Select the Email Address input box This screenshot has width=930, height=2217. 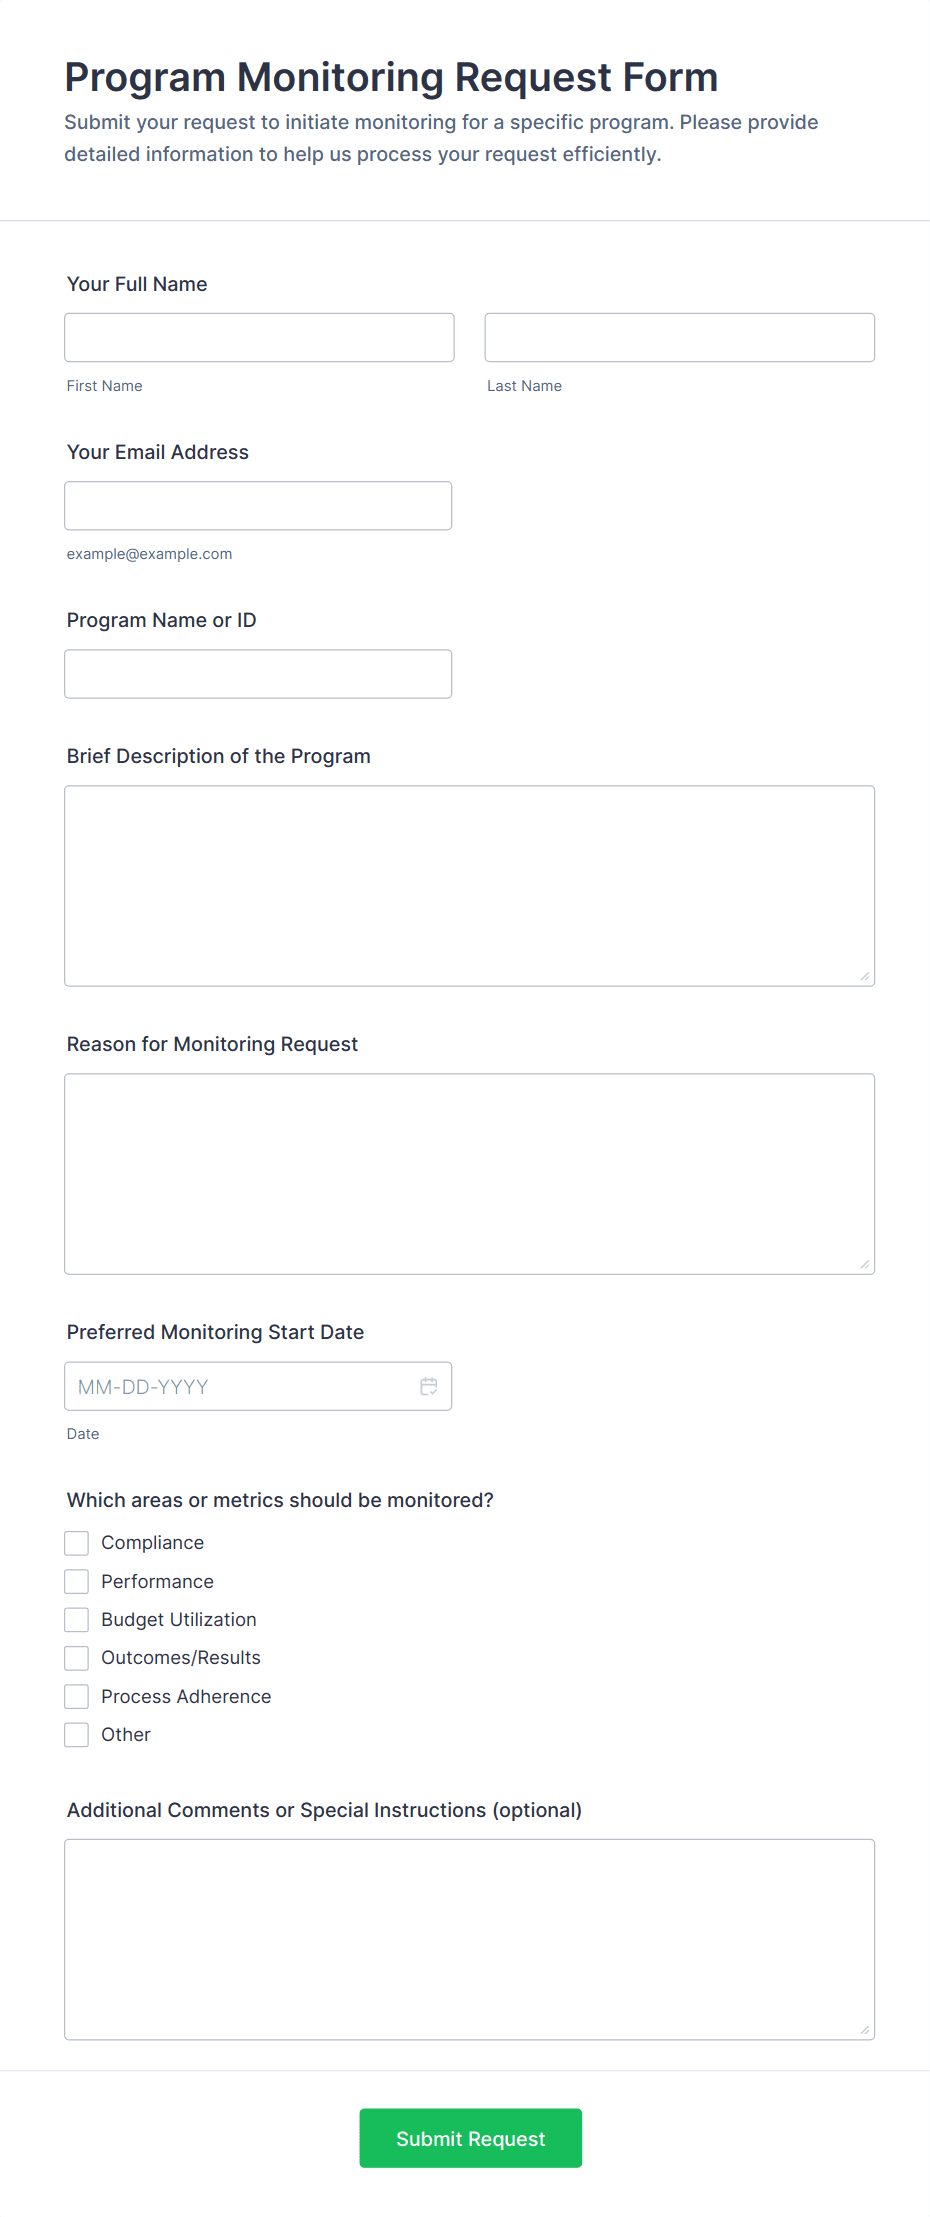pos(258,505)
